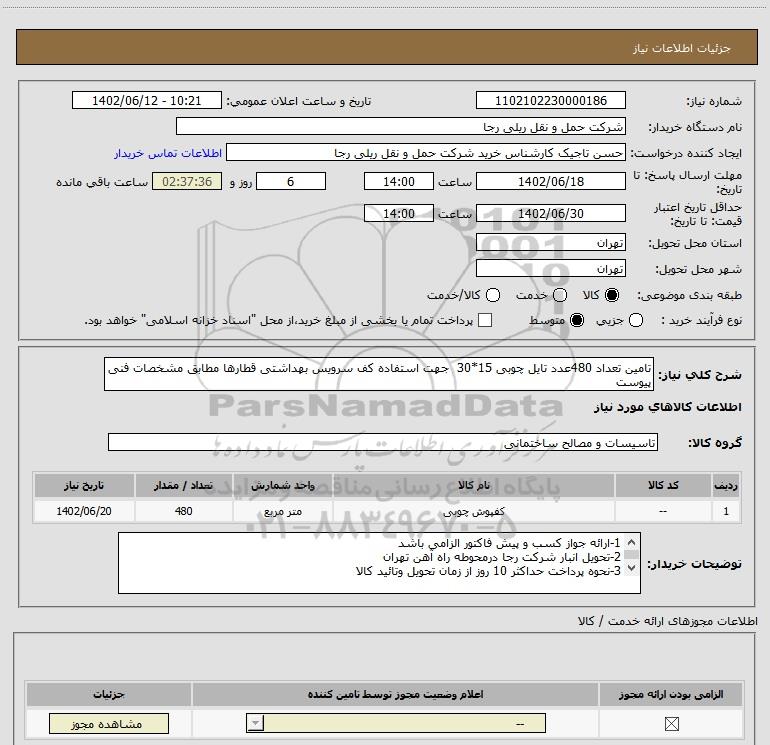
Task: Click the جزئیات اطلاعات نیاز title bar
Action: pyautogui.click(x=387, y=48)
